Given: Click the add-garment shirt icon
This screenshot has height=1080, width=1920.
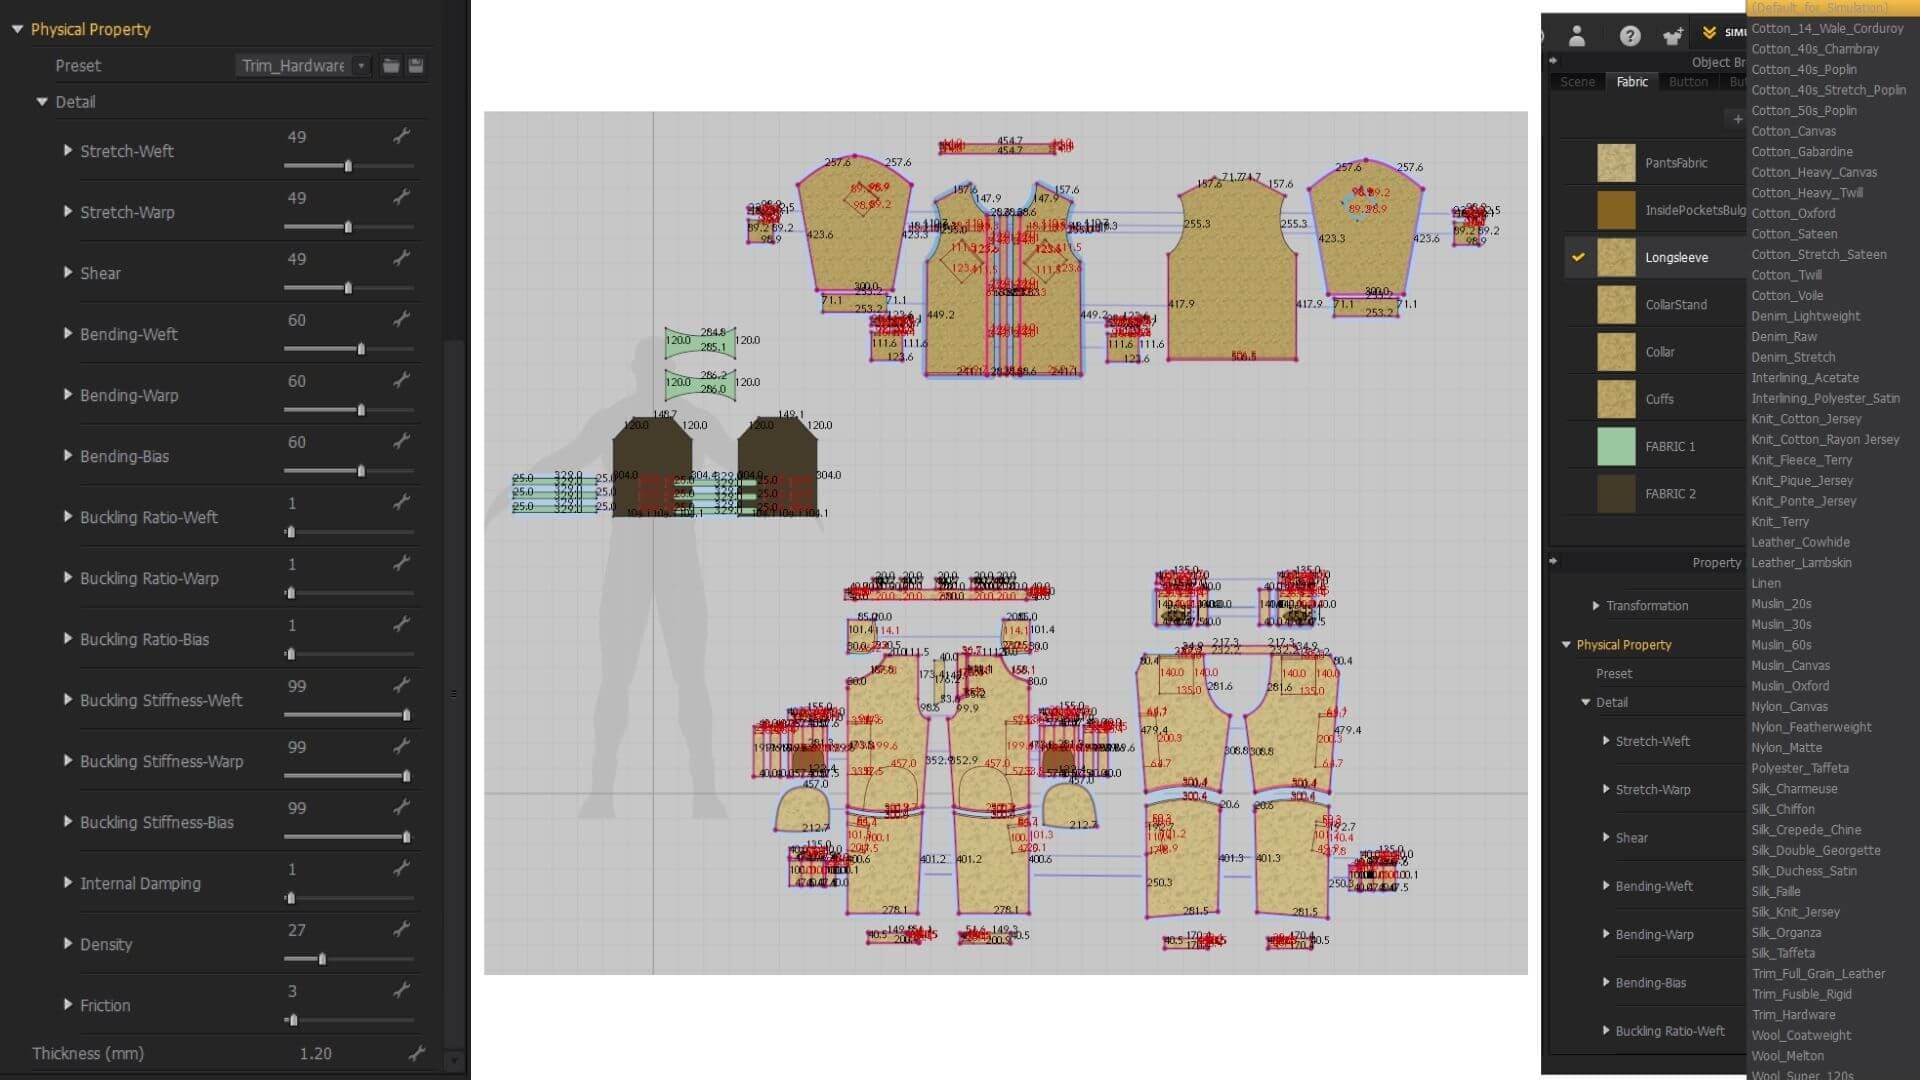Looking at the screenshot, I should click(1673, 37).
